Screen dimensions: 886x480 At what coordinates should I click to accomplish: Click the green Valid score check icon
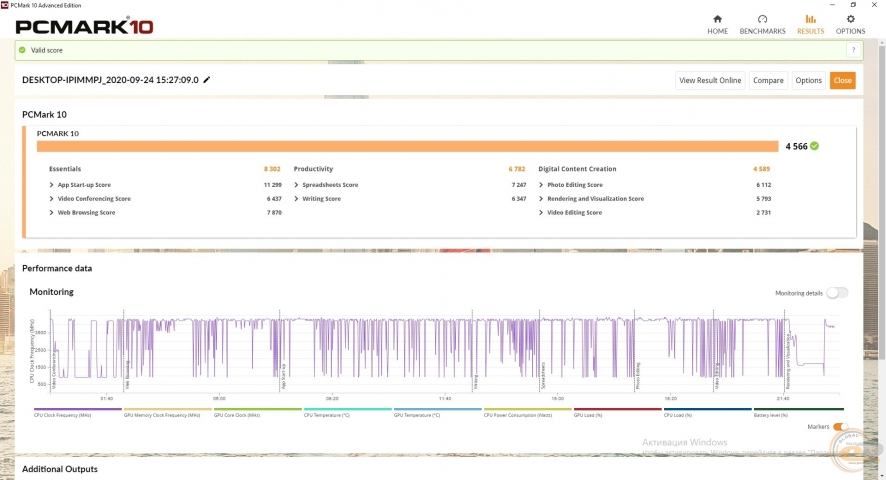(x=22, y=50)
